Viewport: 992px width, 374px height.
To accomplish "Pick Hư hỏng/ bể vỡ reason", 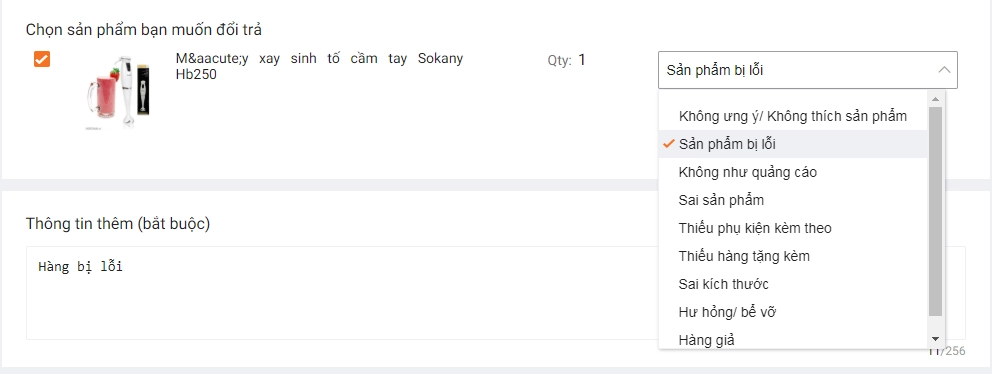I will point(793,311).
